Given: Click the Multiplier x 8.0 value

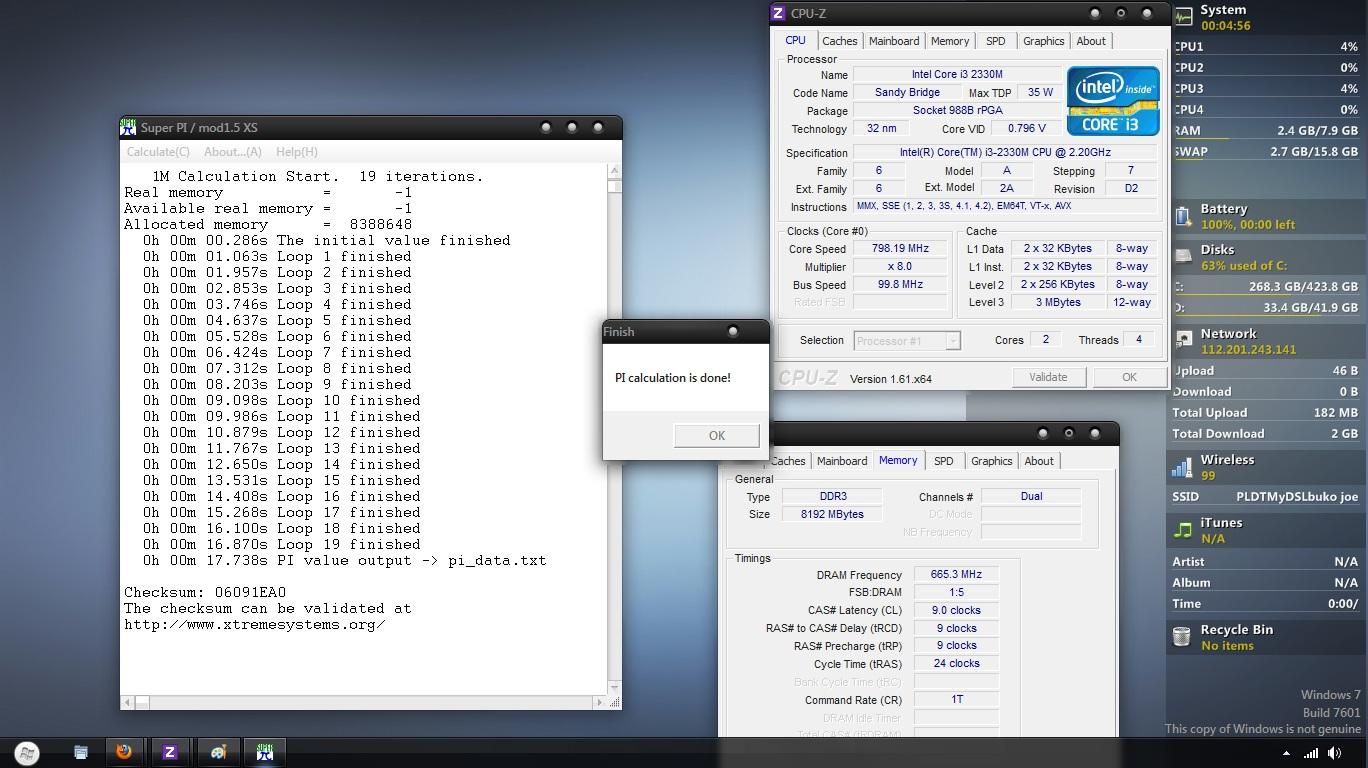Looking at the screenshot, I should point(900,267).
